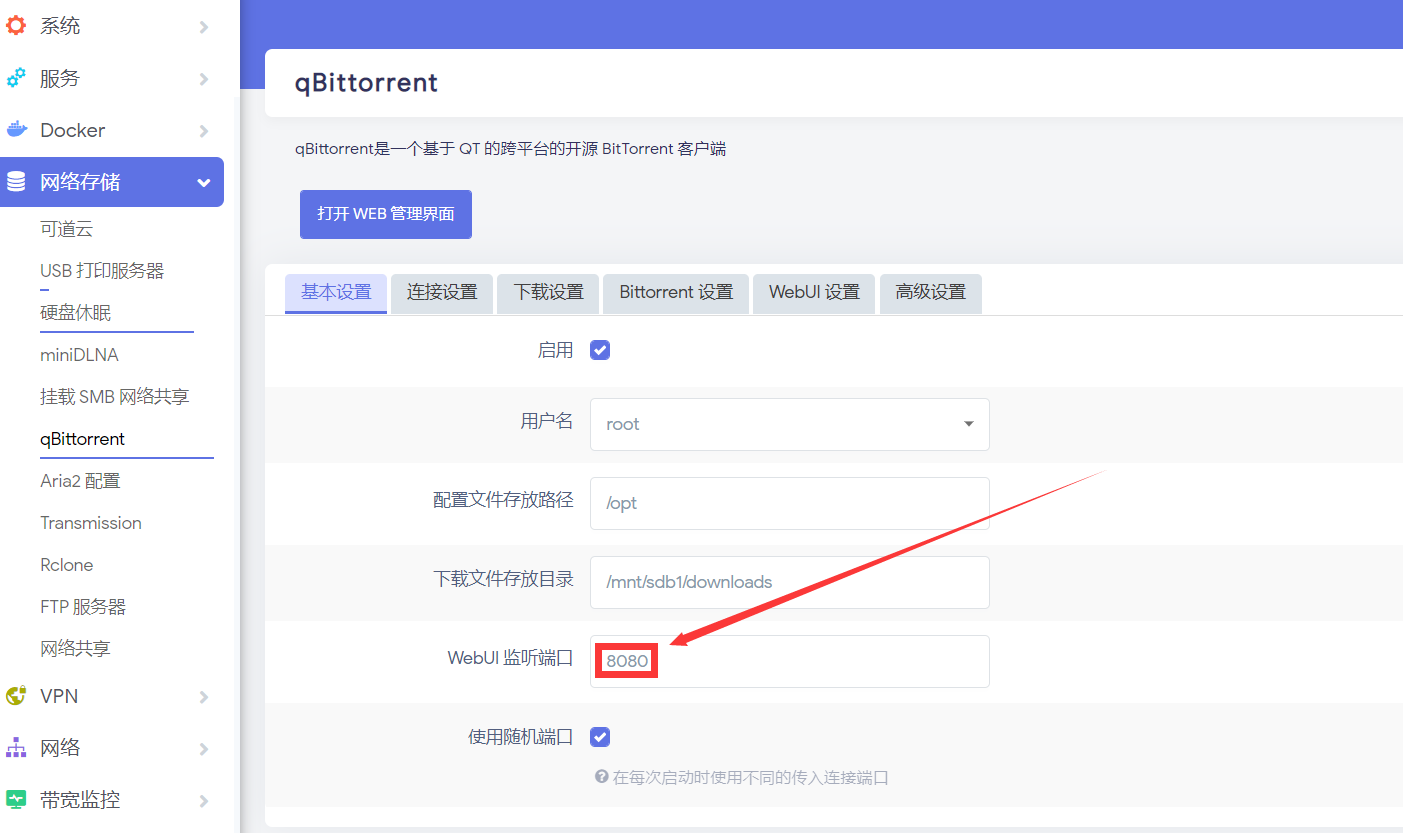Image resolution: width=1403 pixels, height=833 pixels.
Task: Click the WebUI 监听端口 input field
Action: 789,661
